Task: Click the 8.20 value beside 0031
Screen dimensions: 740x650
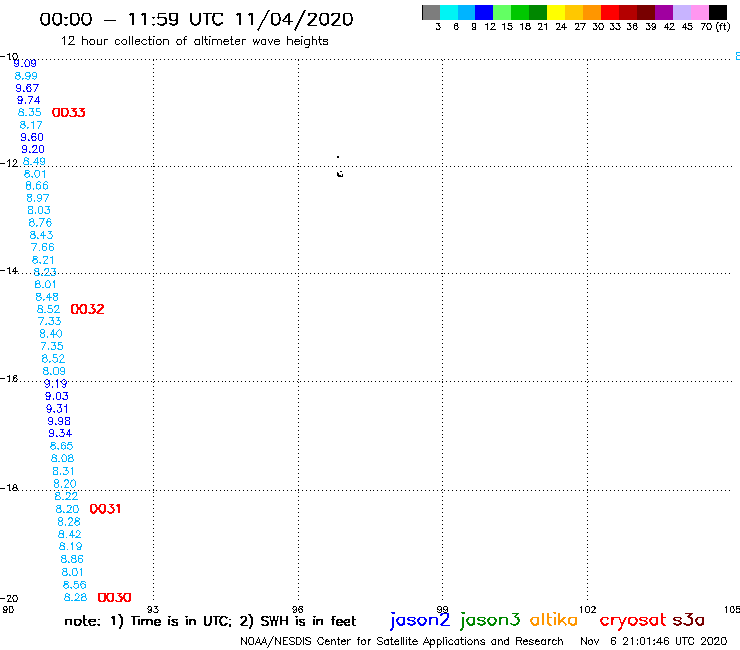Action: (x=67, y=509)
